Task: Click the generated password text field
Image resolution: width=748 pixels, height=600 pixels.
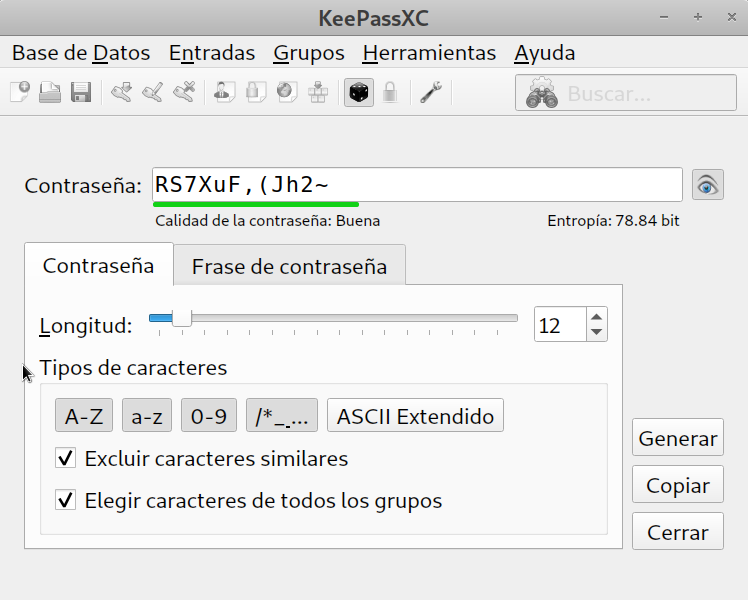Action: (417, 185)
